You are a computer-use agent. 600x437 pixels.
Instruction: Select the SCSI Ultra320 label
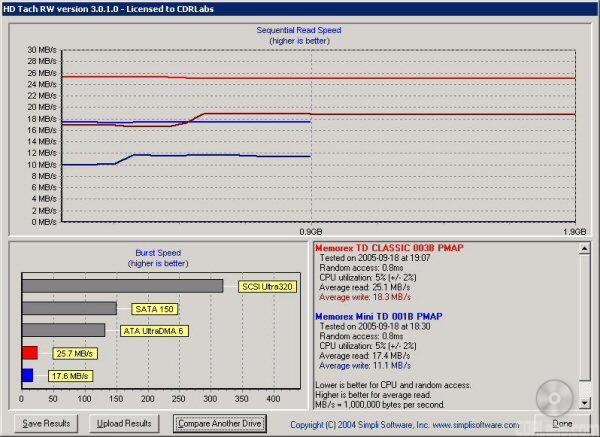click(x=266, y=286)
